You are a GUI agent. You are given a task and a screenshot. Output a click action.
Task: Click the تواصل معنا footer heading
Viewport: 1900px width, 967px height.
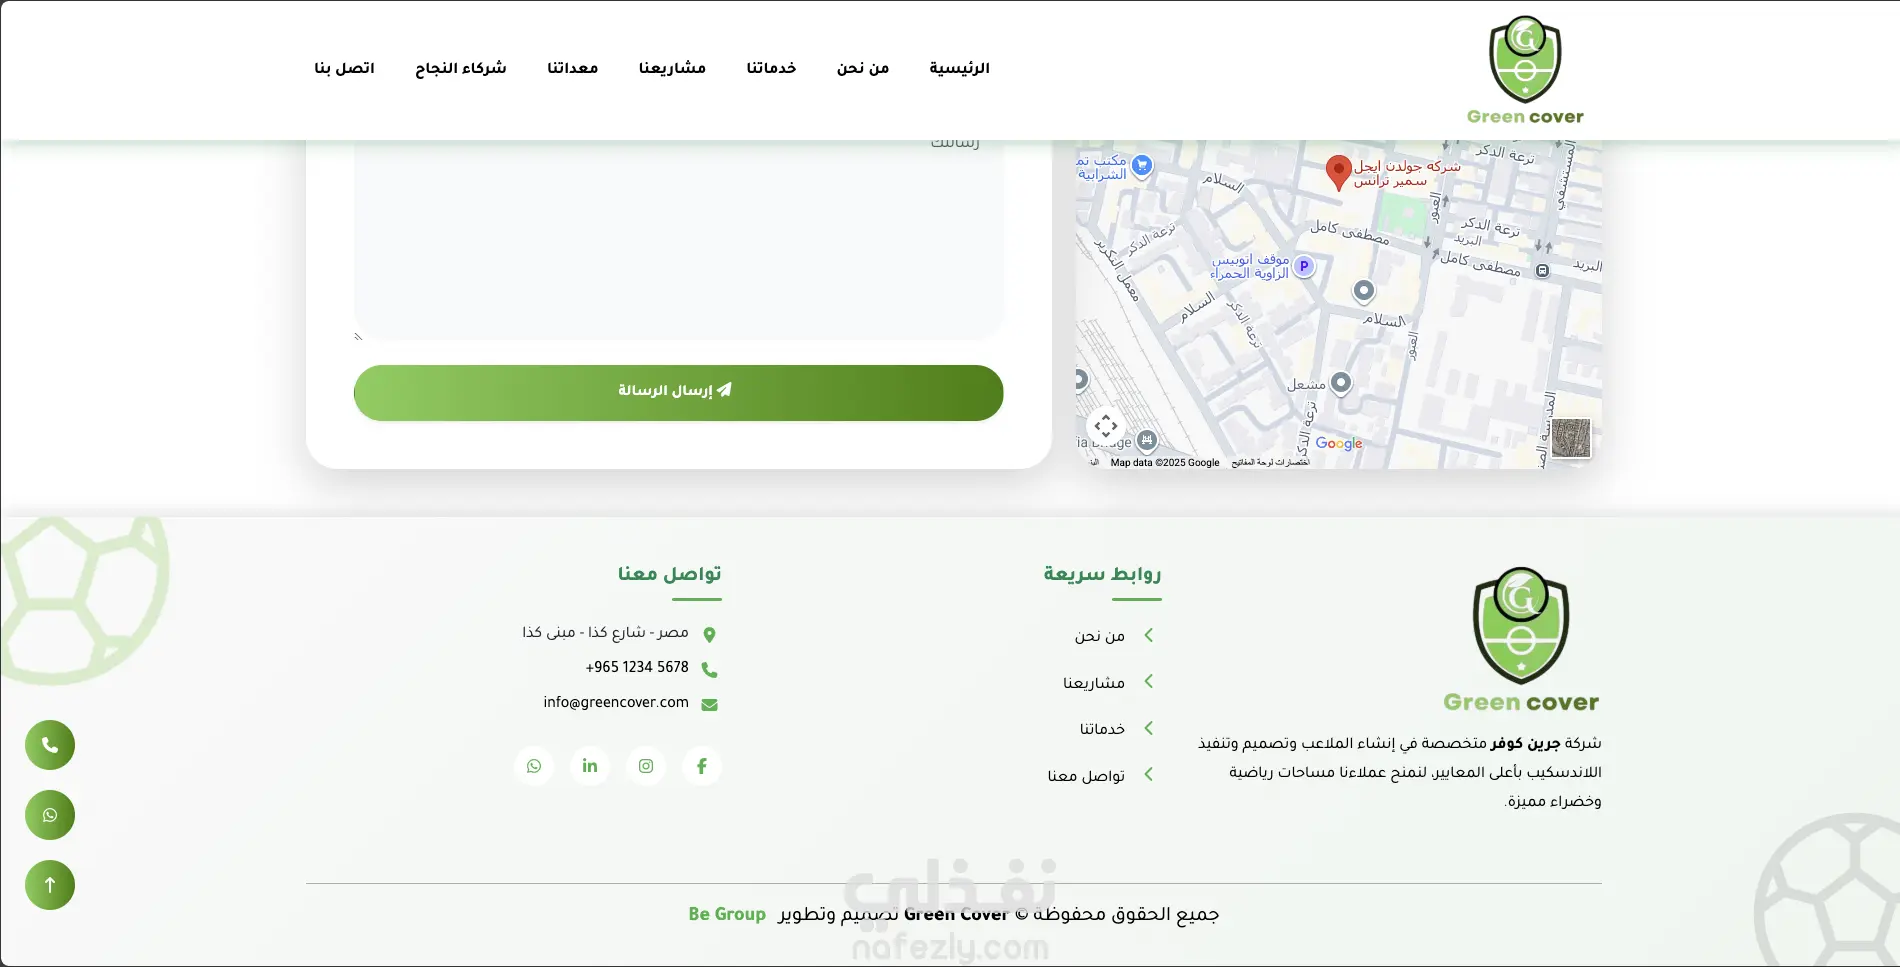(669, 574)
